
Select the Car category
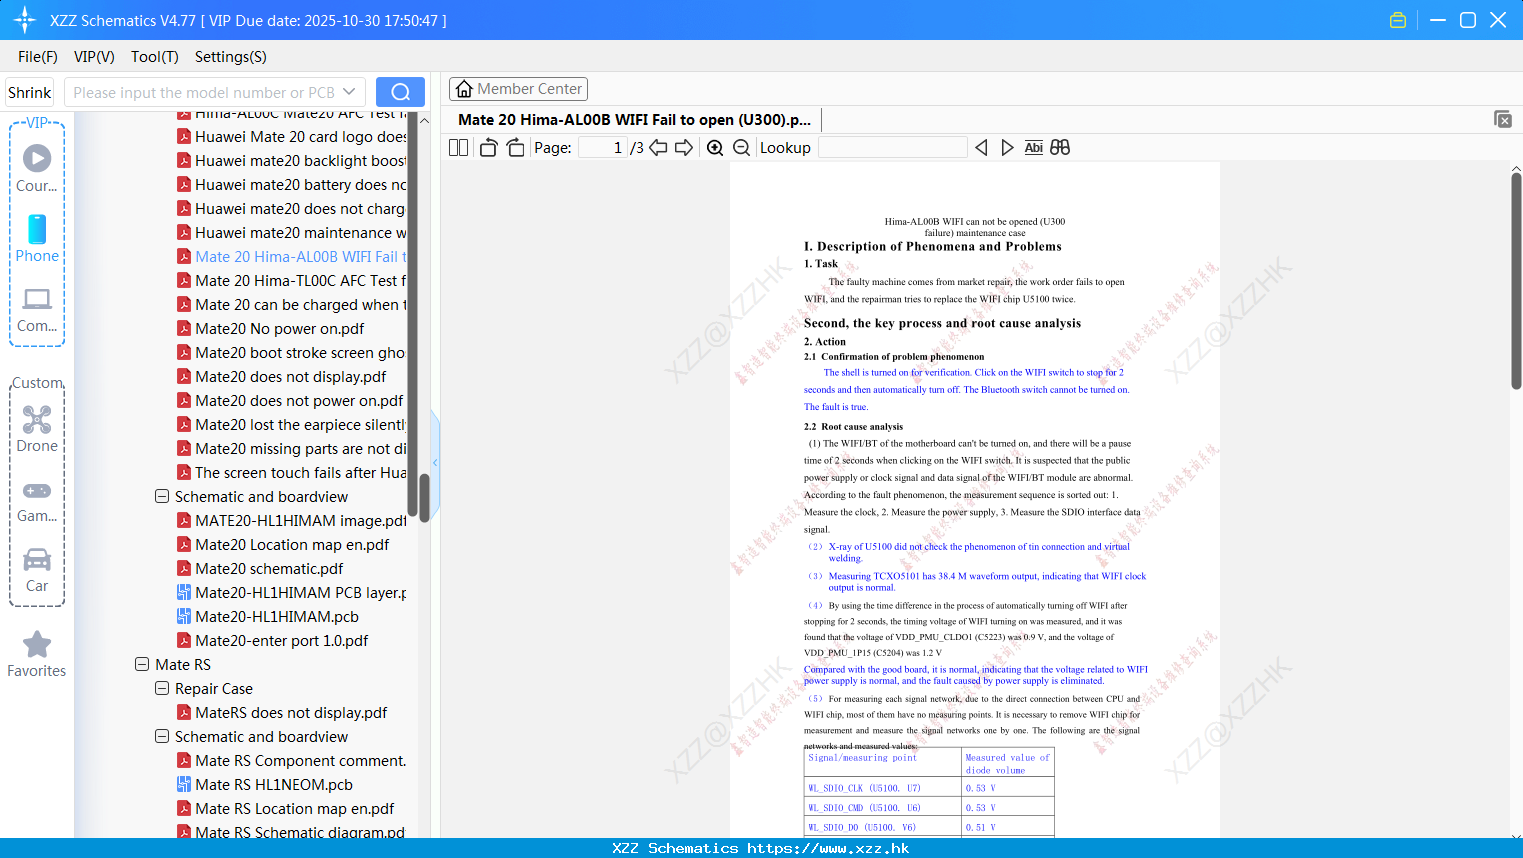[37, 569]
